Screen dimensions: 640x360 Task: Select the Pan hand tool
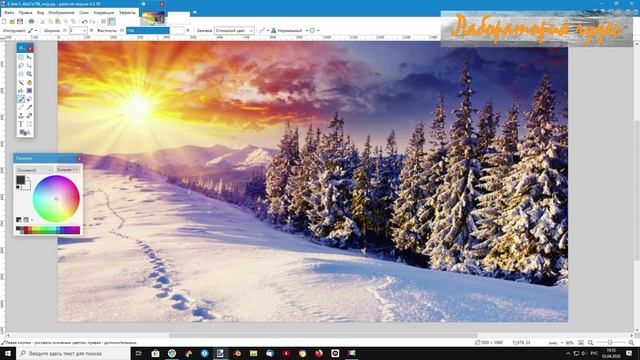click(29, 82)
